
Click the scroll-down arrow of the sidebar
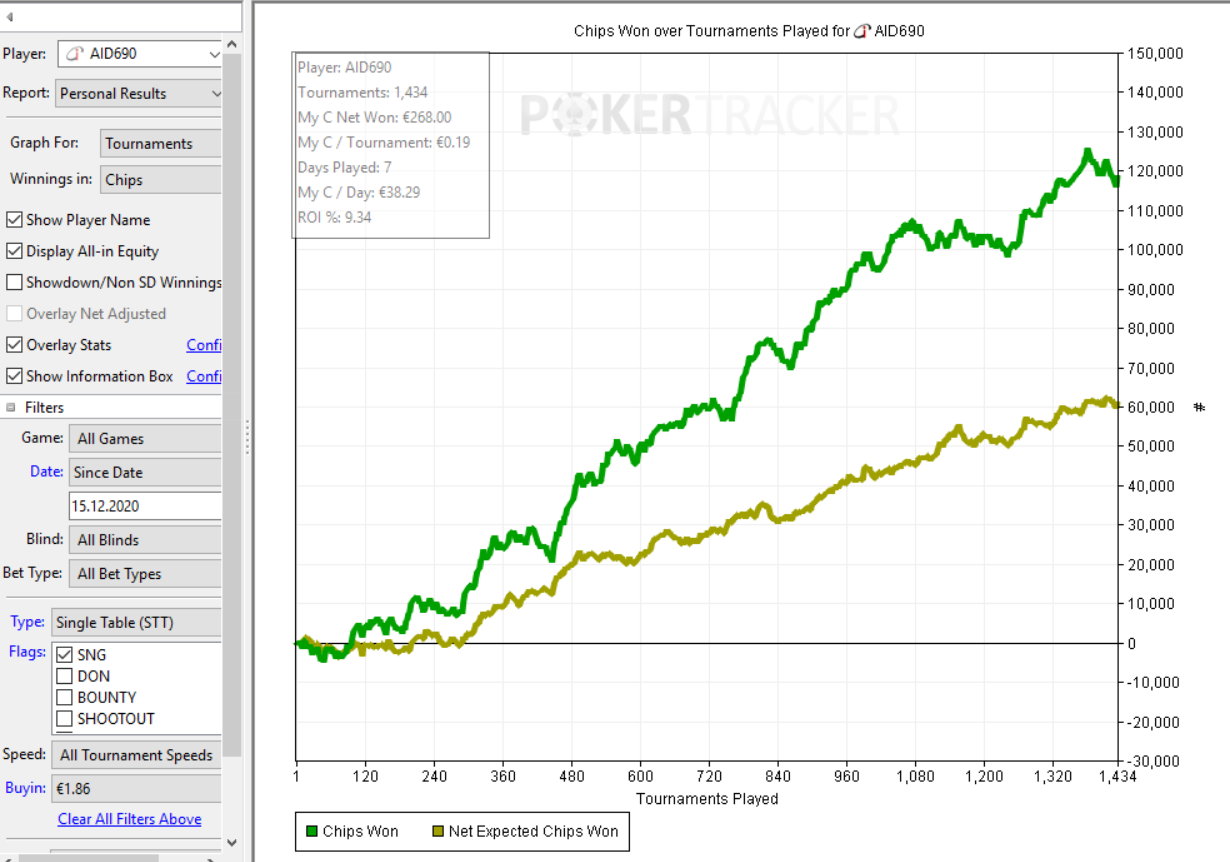point(231,842)
